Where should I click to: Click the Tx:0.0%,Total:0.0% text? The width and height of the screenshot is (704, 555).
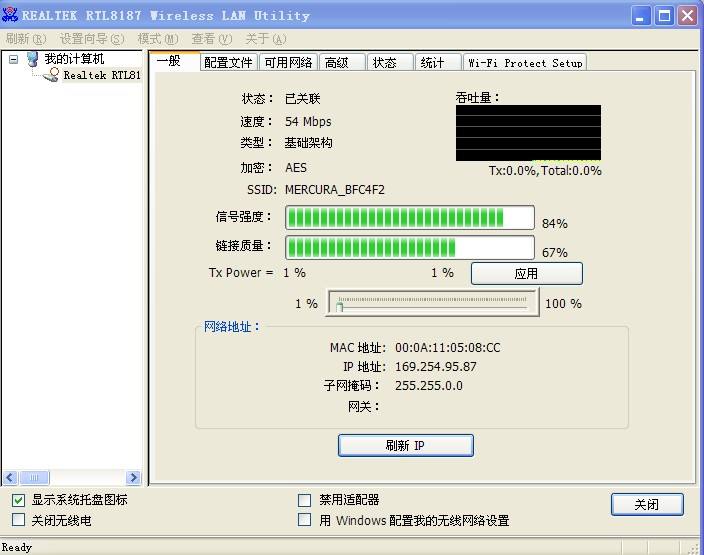click(x=545, y=171)
